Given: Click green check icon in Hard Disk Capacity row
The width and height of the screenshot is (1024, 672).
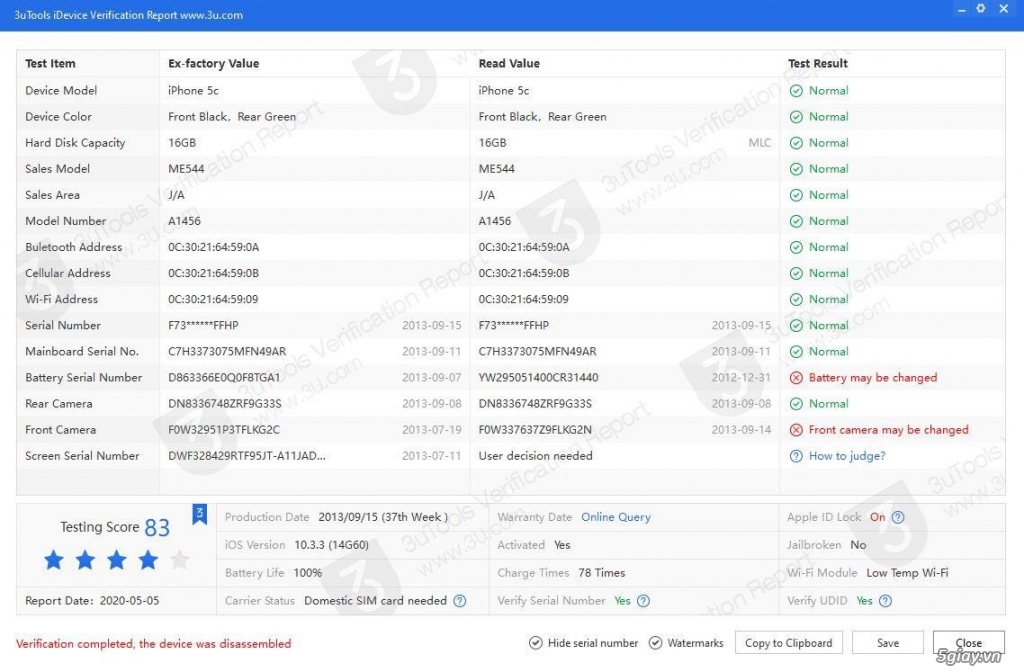Looking at the screenshot, I should [x=796, y=143].
